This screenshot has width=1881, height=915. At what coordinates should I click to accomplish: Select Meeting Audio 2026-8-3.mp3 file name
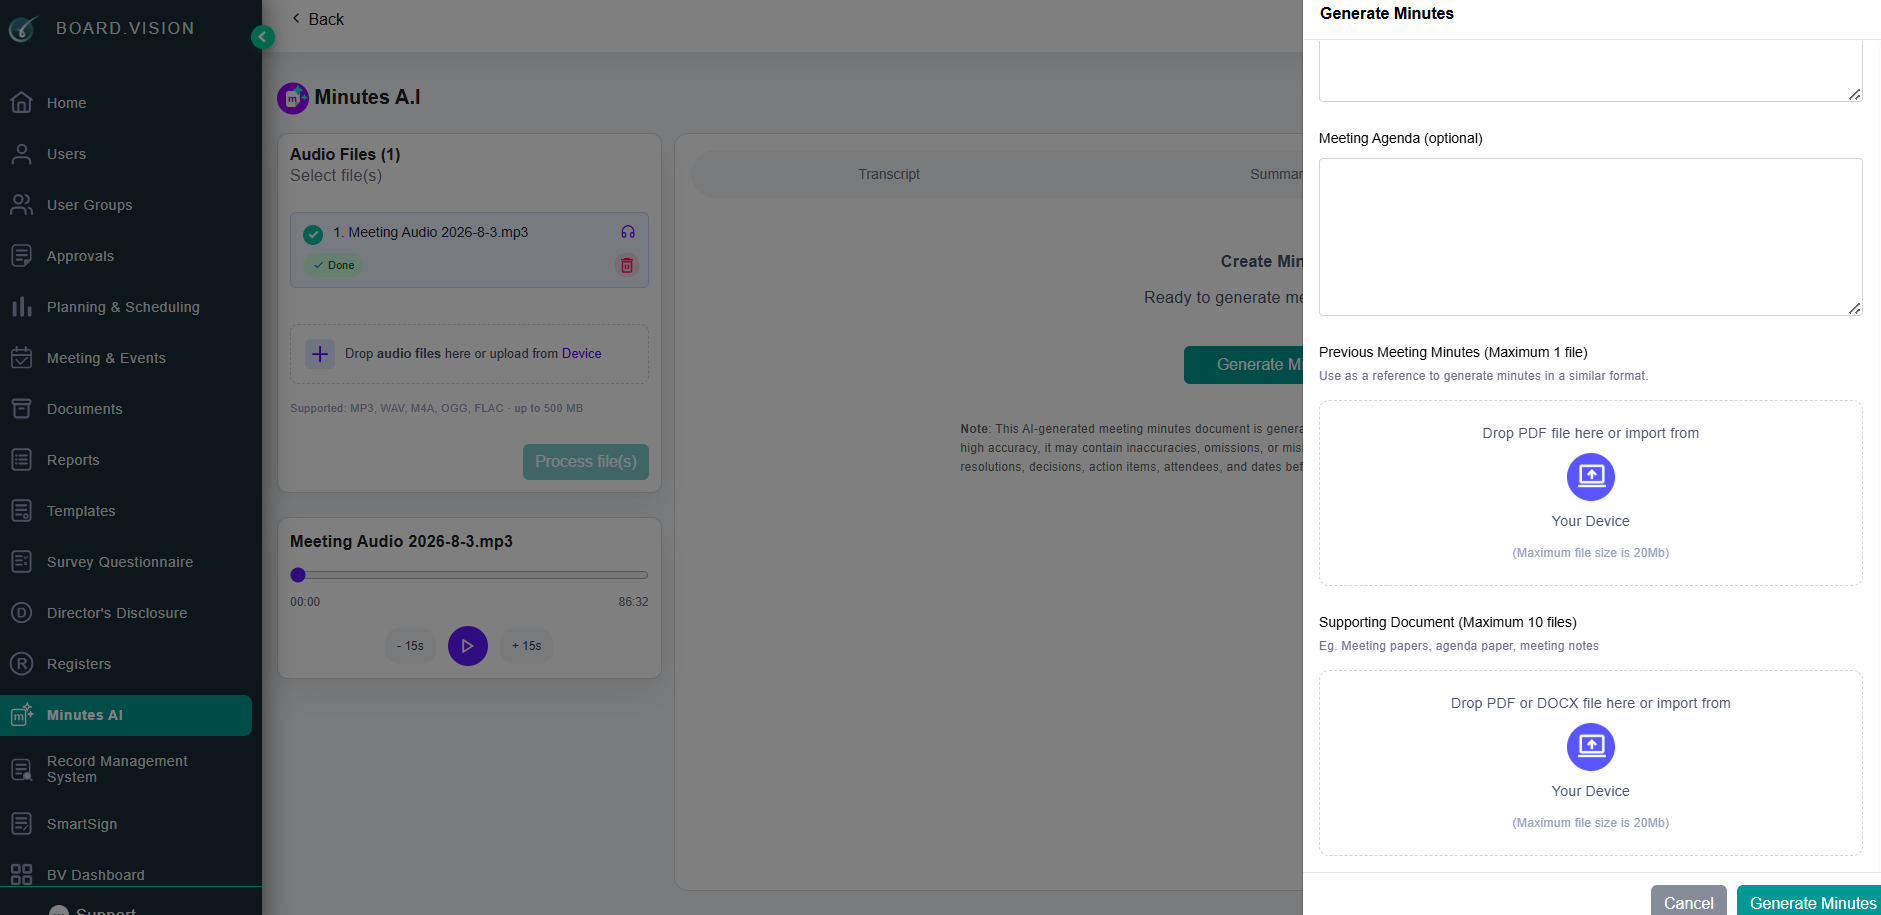[x=431, y=232]
